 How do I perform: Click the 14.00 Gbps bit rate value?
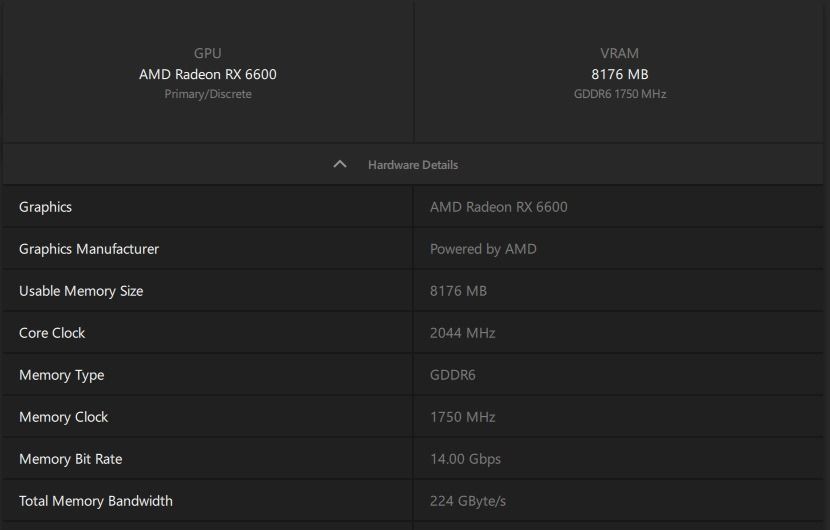(465, 459)
